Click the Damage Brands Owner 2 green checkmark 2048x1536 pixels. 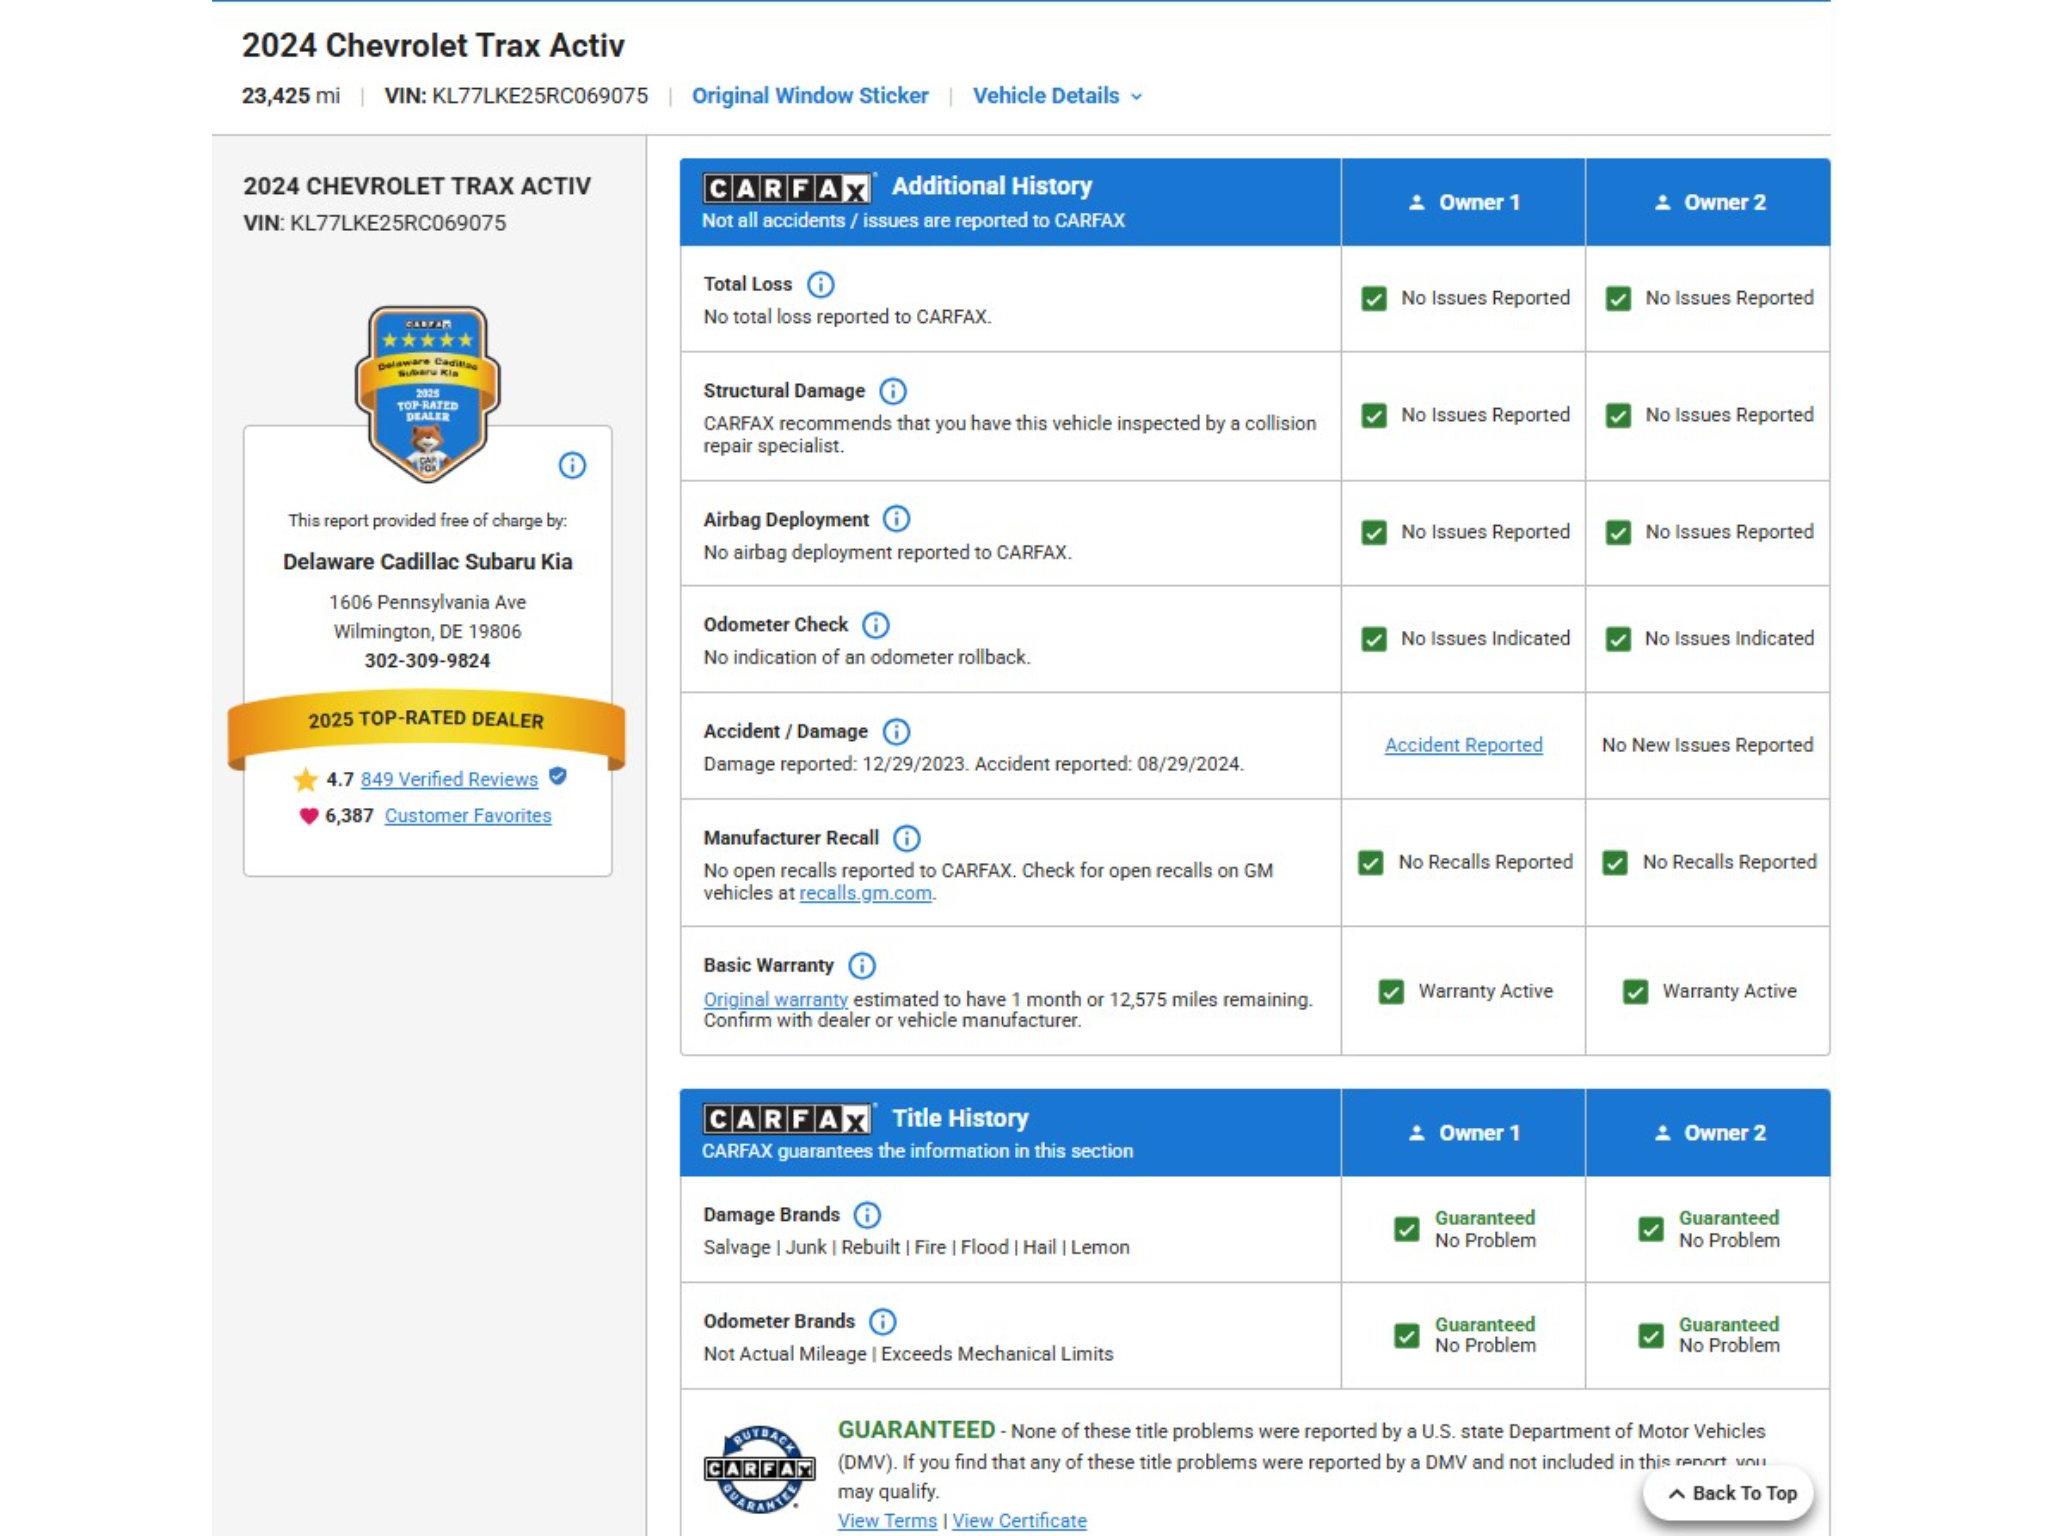[x=1651, y=1229]
